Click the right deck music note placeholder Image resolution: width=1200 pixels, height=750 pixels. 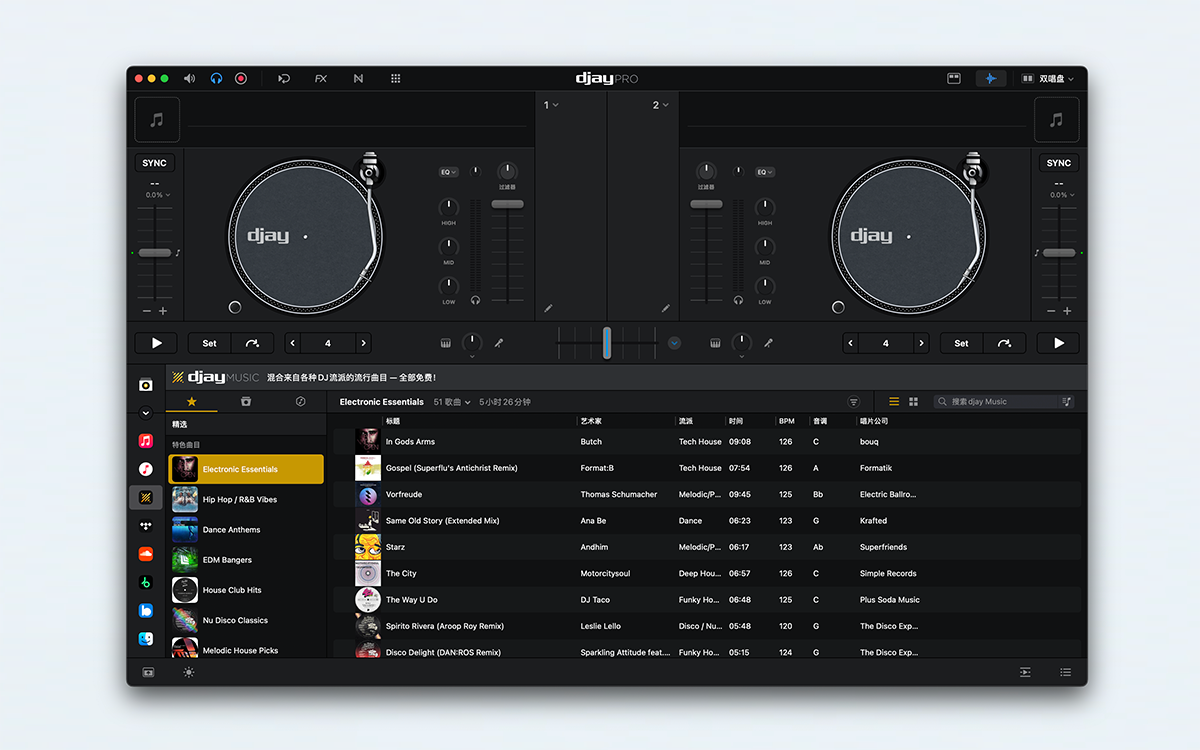point(1056,120)
